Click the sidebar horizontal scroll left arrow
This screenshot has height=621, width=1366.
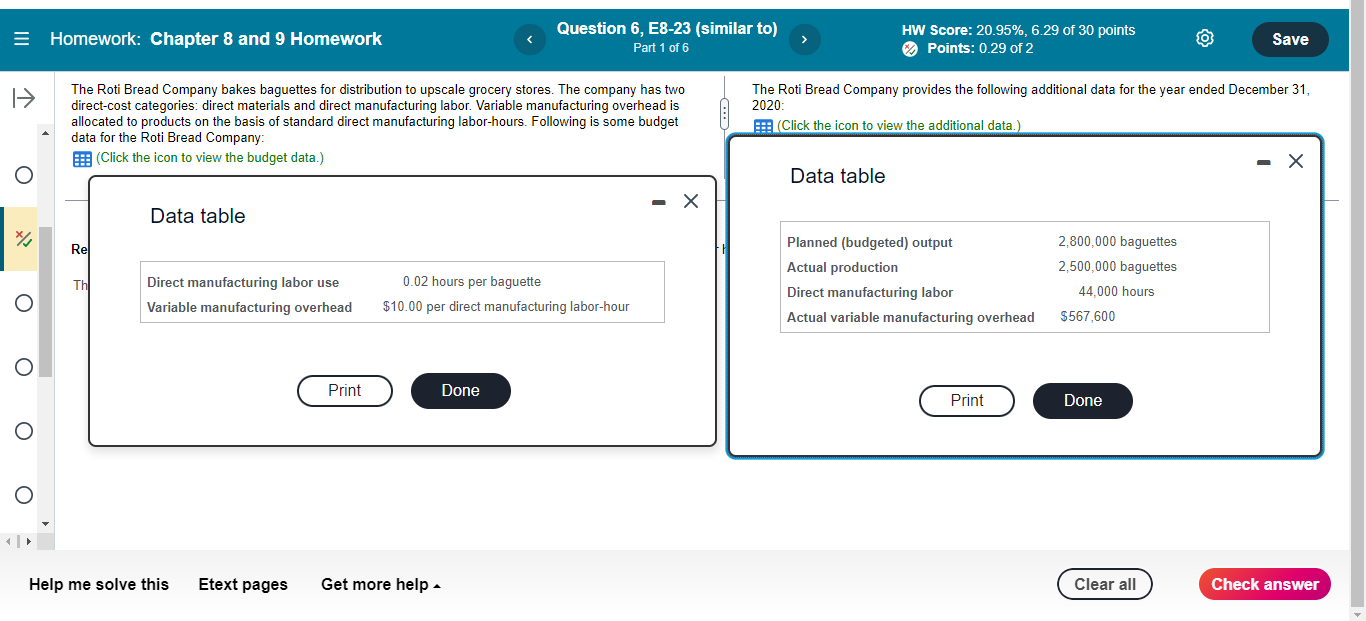click(x=7, y=542)
